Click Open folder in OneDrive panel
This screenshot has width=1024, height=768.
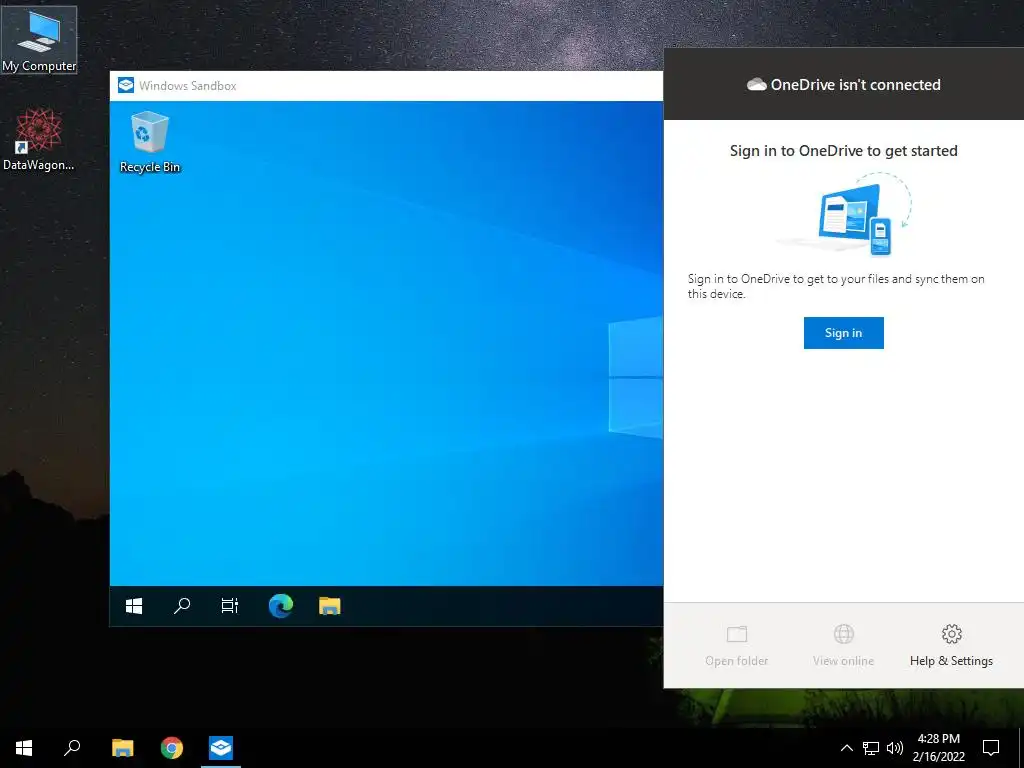click(737, 645)
